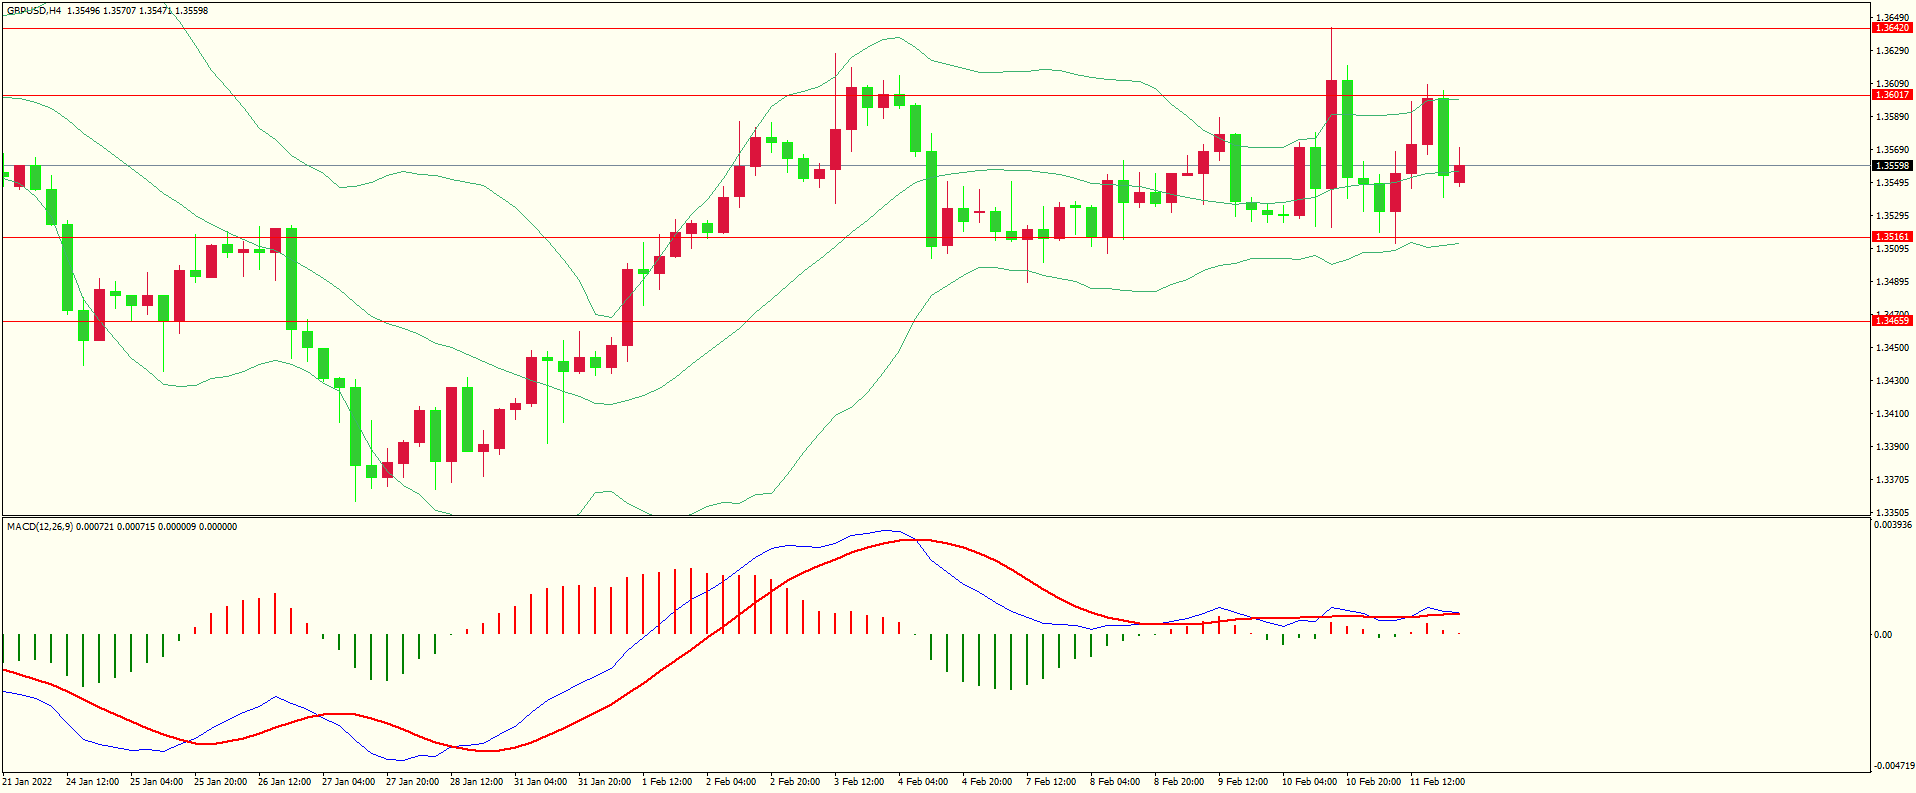The height and width of the screenshot is (793, 1916).
Task: Click the MACD scale value 0.003936
Action: point(1892,525)
